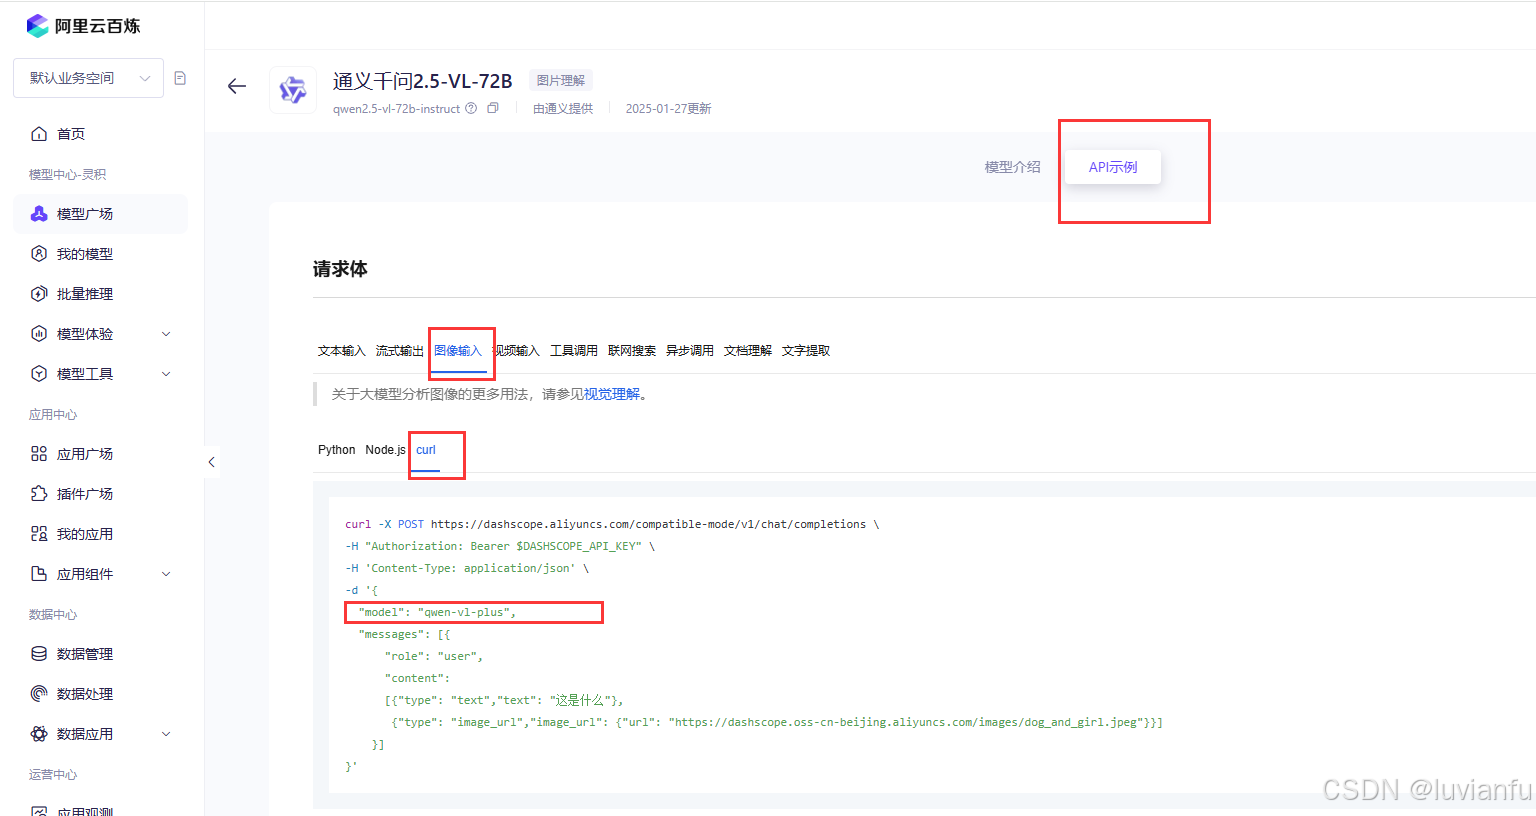Select the 视频输入 request tab
Screen dimensions: 1536x816
click(516, 351)
